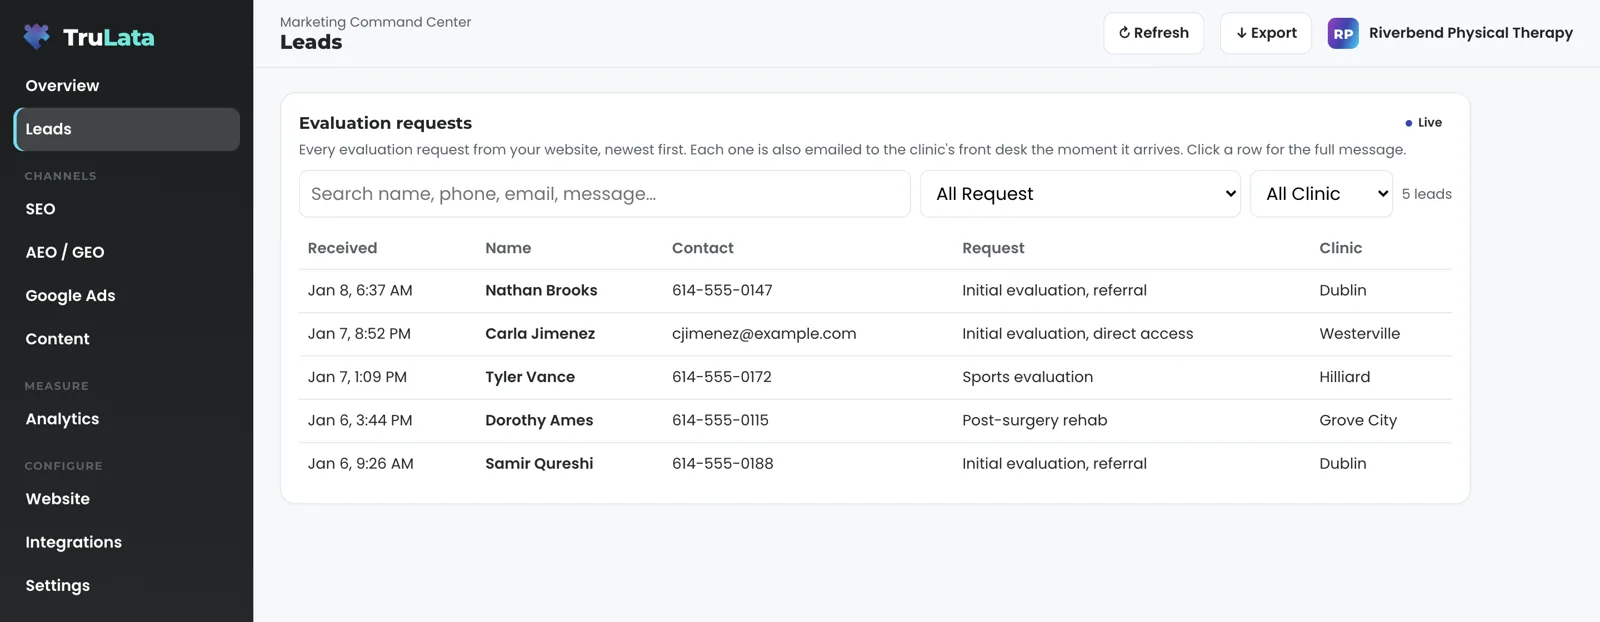Open the All Request filter dropdown
This screenshot has width=1600, height=622.
click(1080, 194)
